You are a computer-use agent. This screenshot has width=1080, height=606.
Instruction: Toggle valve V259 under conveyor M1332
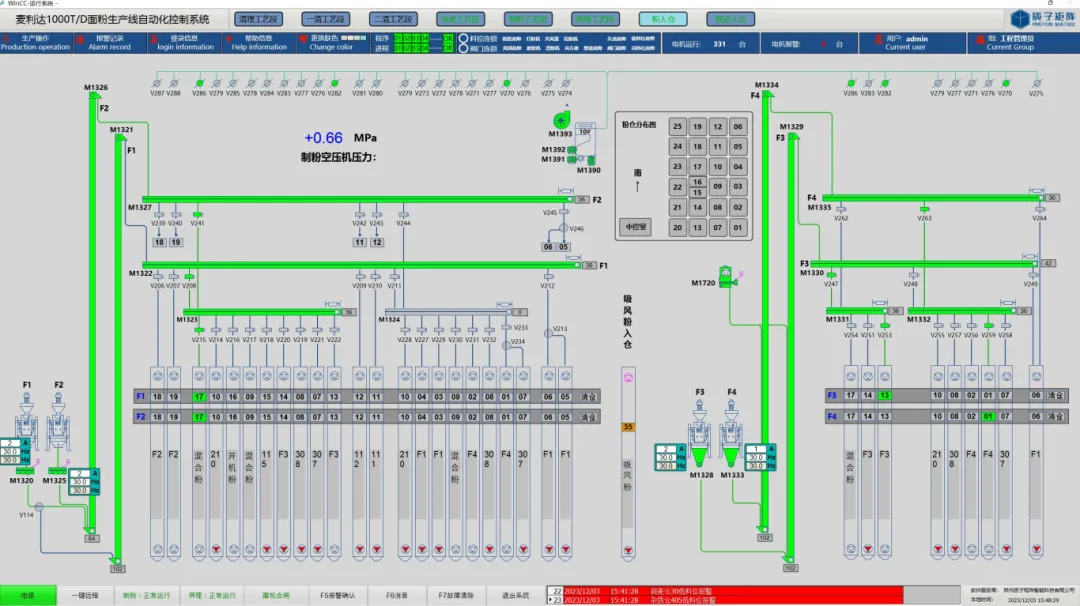pos(988,326)
